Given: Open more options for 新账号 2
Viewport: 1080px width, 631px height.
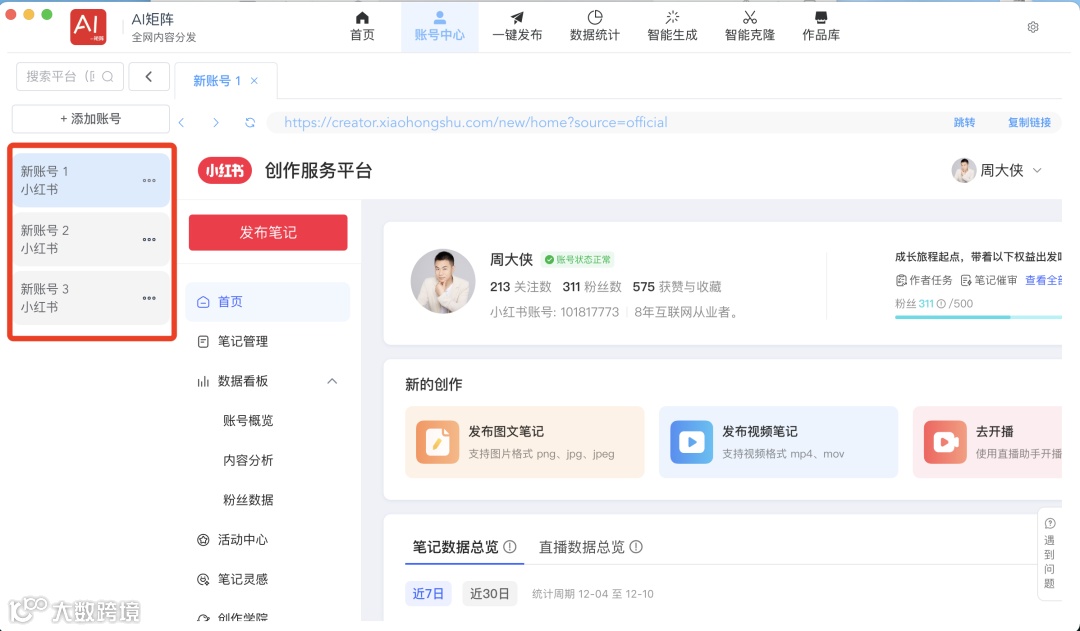Looking at the screenshot, I should click(x=149, y=240).
